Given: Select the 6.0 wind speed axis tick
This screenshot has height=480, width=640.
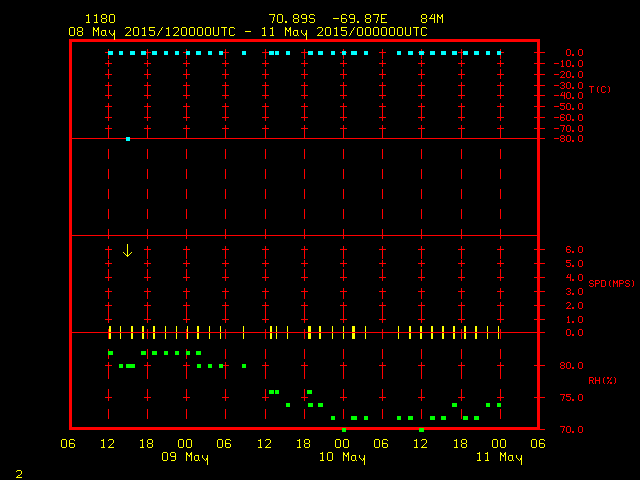Looking at the screenshot, I should 574,250.
